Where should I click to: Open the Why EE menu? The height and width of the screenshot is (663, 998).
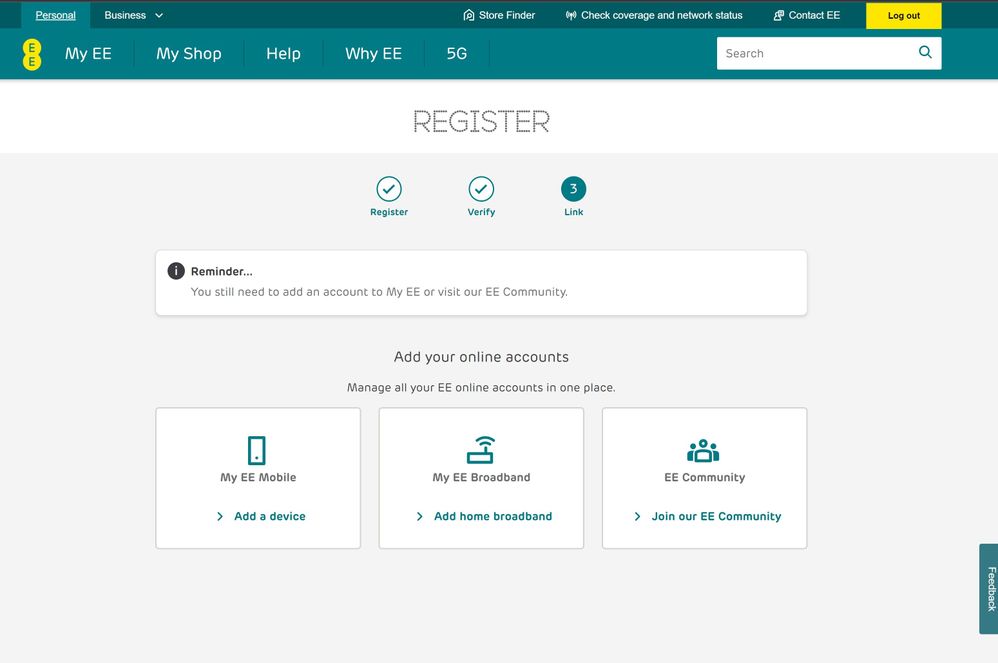click(373, 53)
